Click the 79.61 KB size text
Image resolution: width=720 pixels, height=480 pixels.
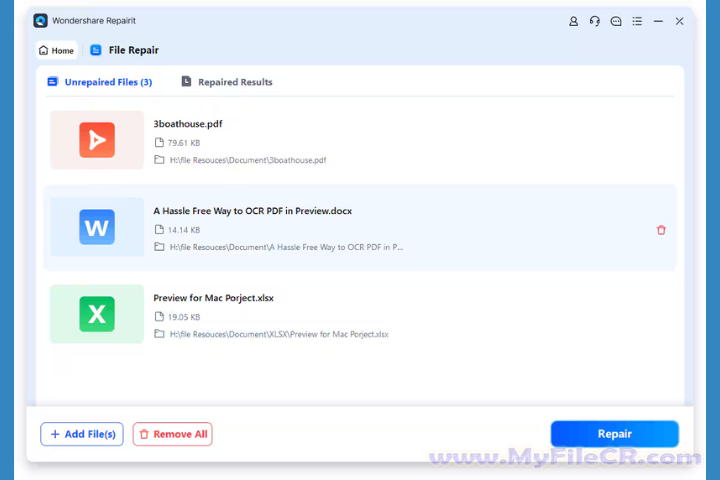point(184,143)
